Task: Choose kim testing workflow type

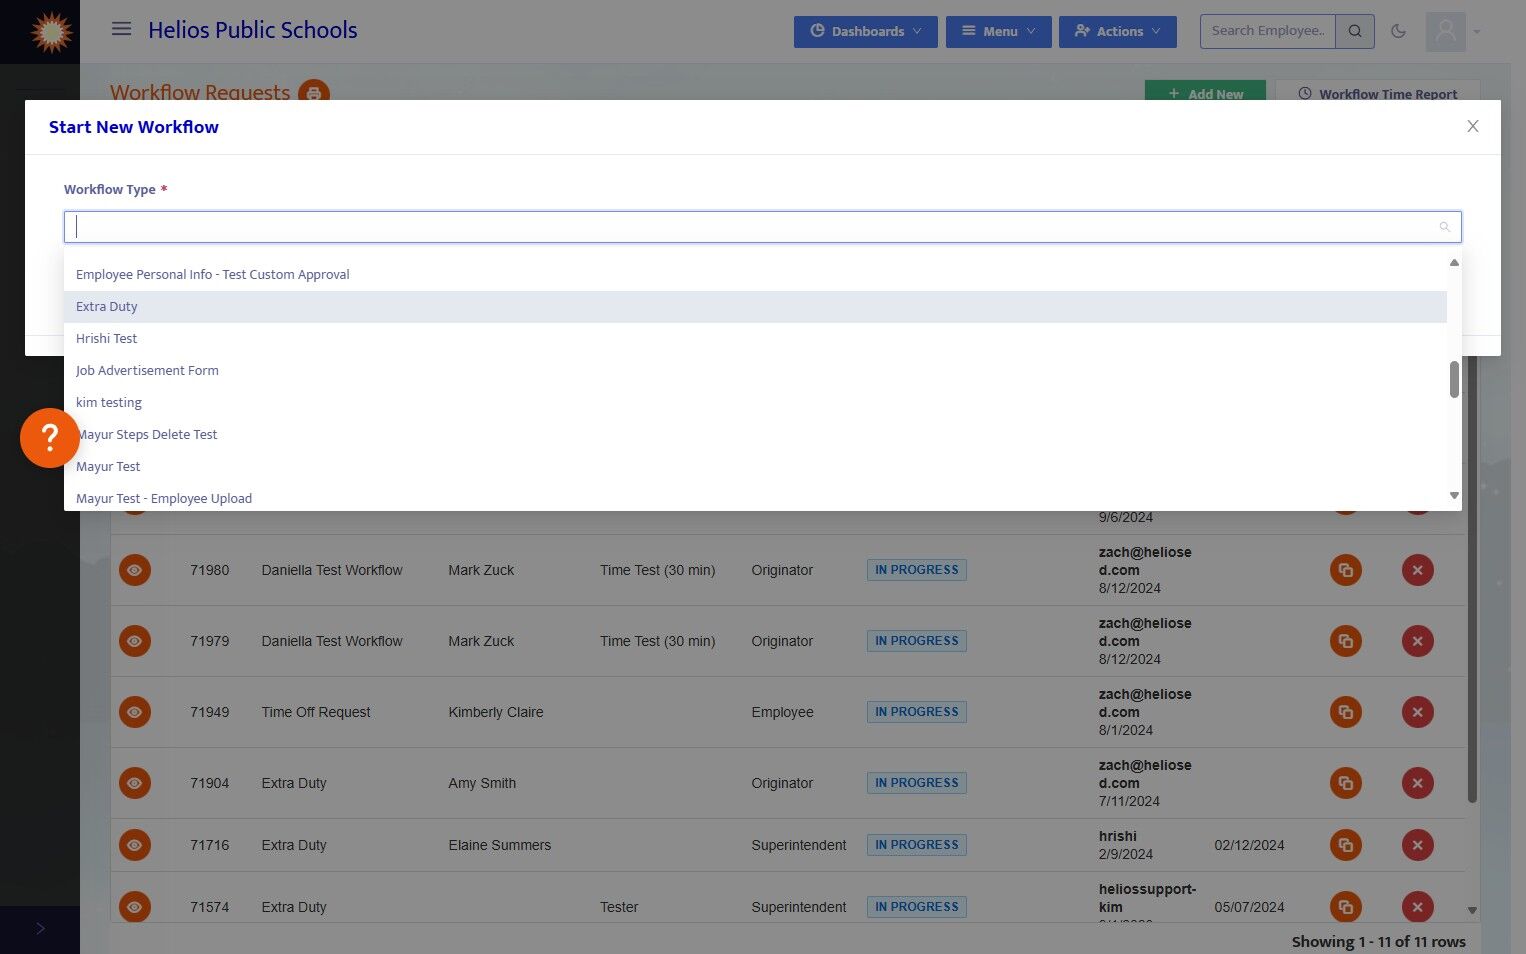Action: [755, 403]
